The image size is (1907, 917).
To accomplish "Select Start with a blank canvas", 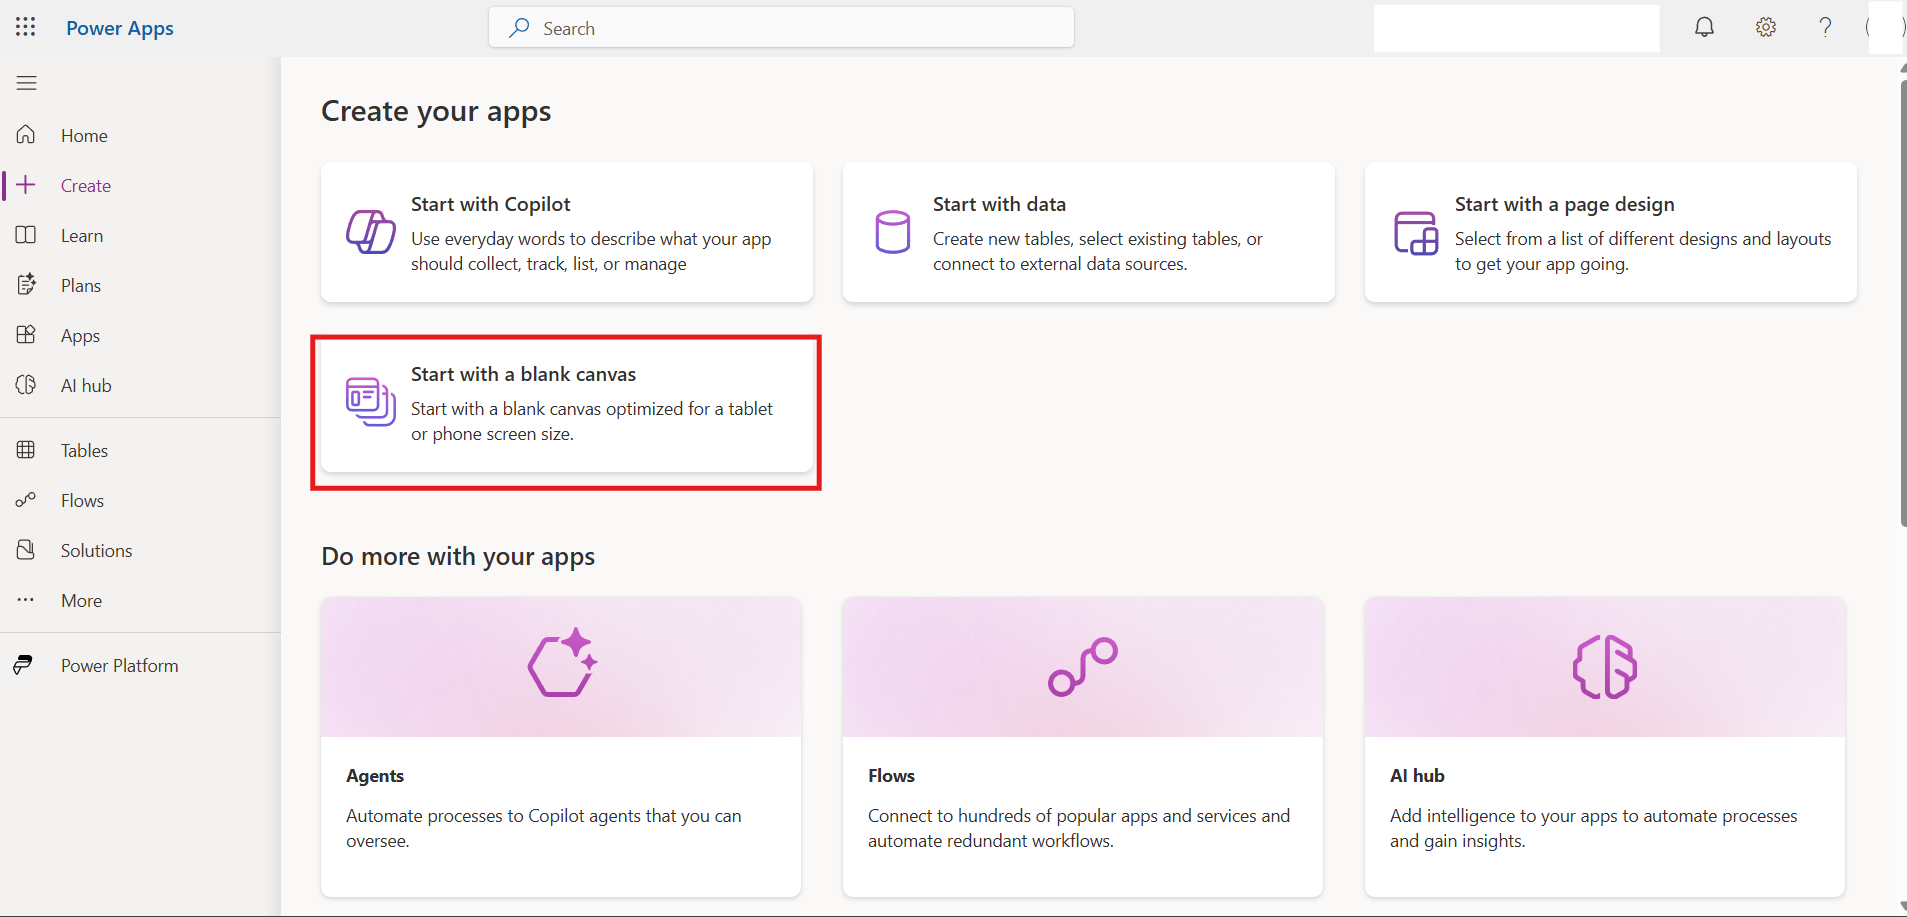I will click(565, 410).
